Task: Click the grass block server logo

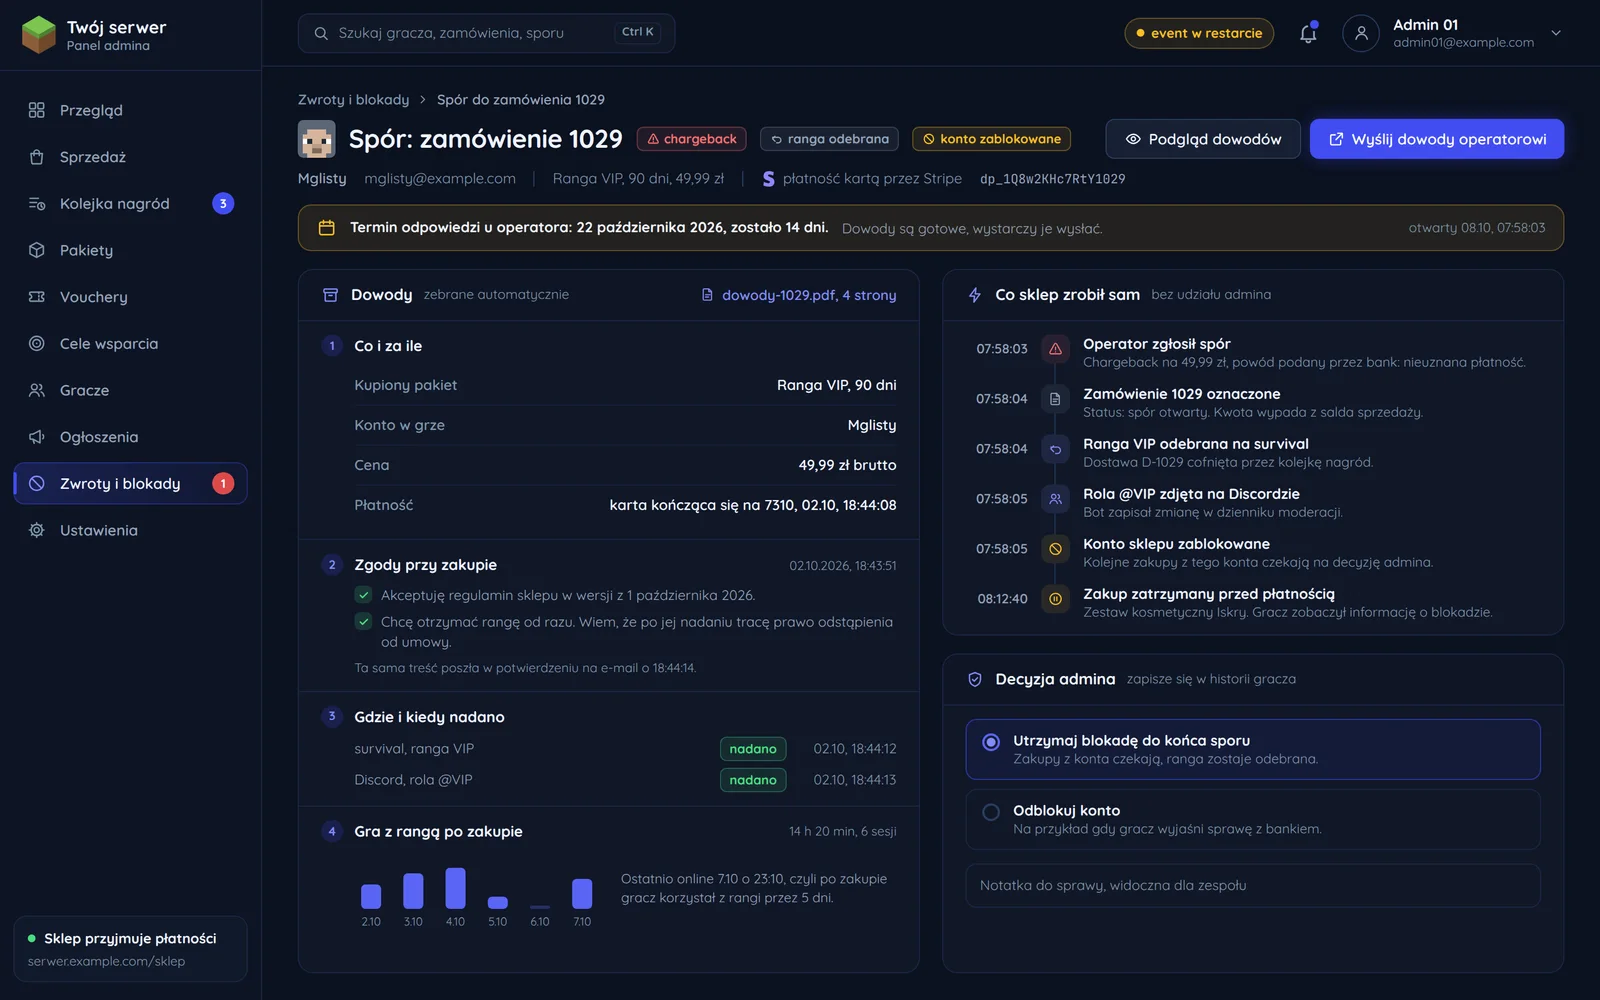Action: pyautogui.click(x=39, y=34)
